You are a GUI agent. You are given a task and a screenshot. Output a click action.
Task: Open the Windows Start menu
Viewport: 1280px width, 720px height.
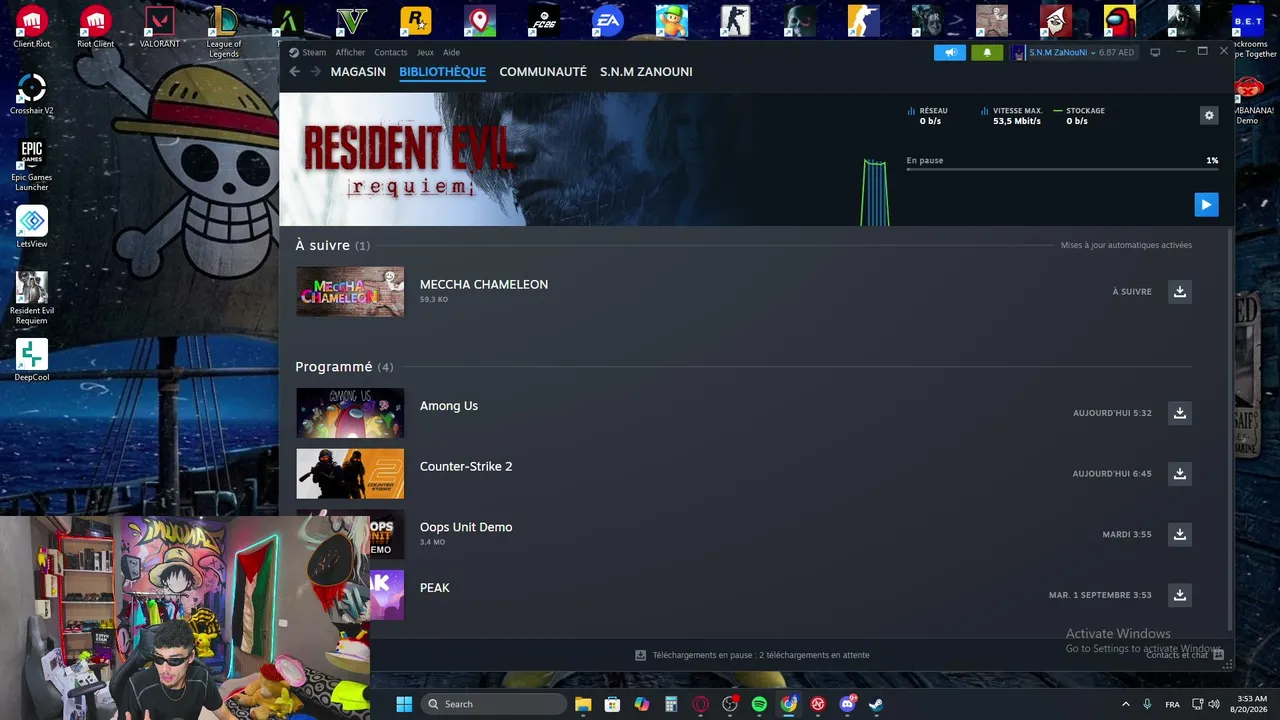404,704
